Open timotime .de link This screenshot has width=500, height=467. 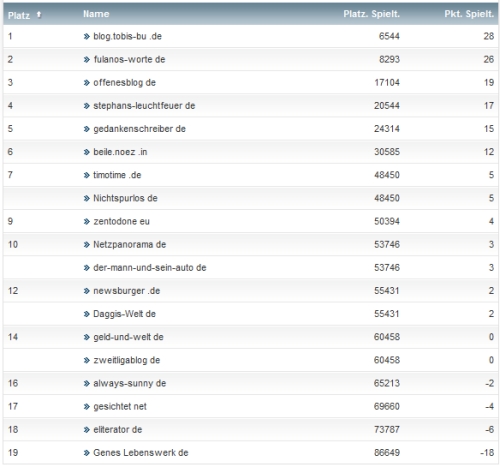tap(117, 175)
